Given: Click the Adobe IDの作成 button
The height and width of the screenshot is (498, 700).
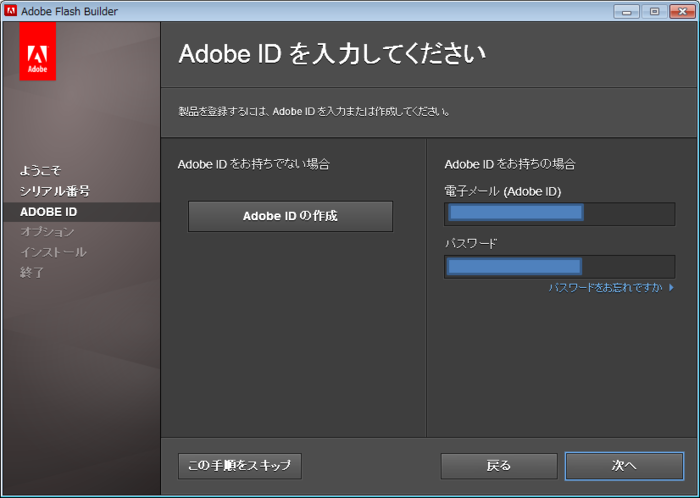Looking at the screenshot, I should (290, 216).
